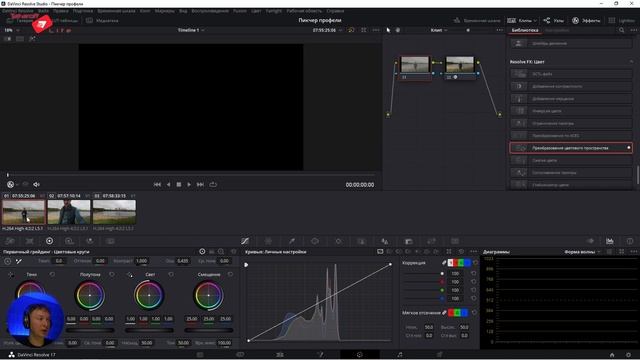Reset the Смещение color wheel
This screenshot has width=640, height=360.
pos(230,274)
